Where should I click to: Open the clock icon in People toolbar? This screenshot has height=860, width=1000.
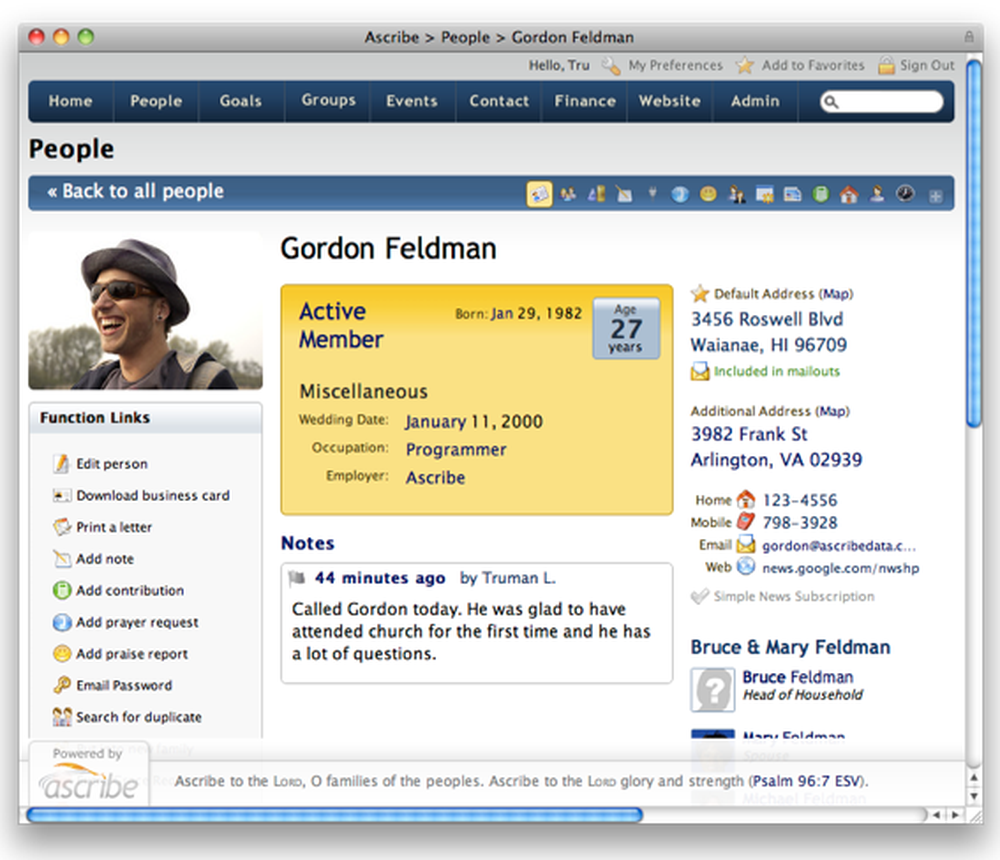pyautogui.click(x=905, y=193)
